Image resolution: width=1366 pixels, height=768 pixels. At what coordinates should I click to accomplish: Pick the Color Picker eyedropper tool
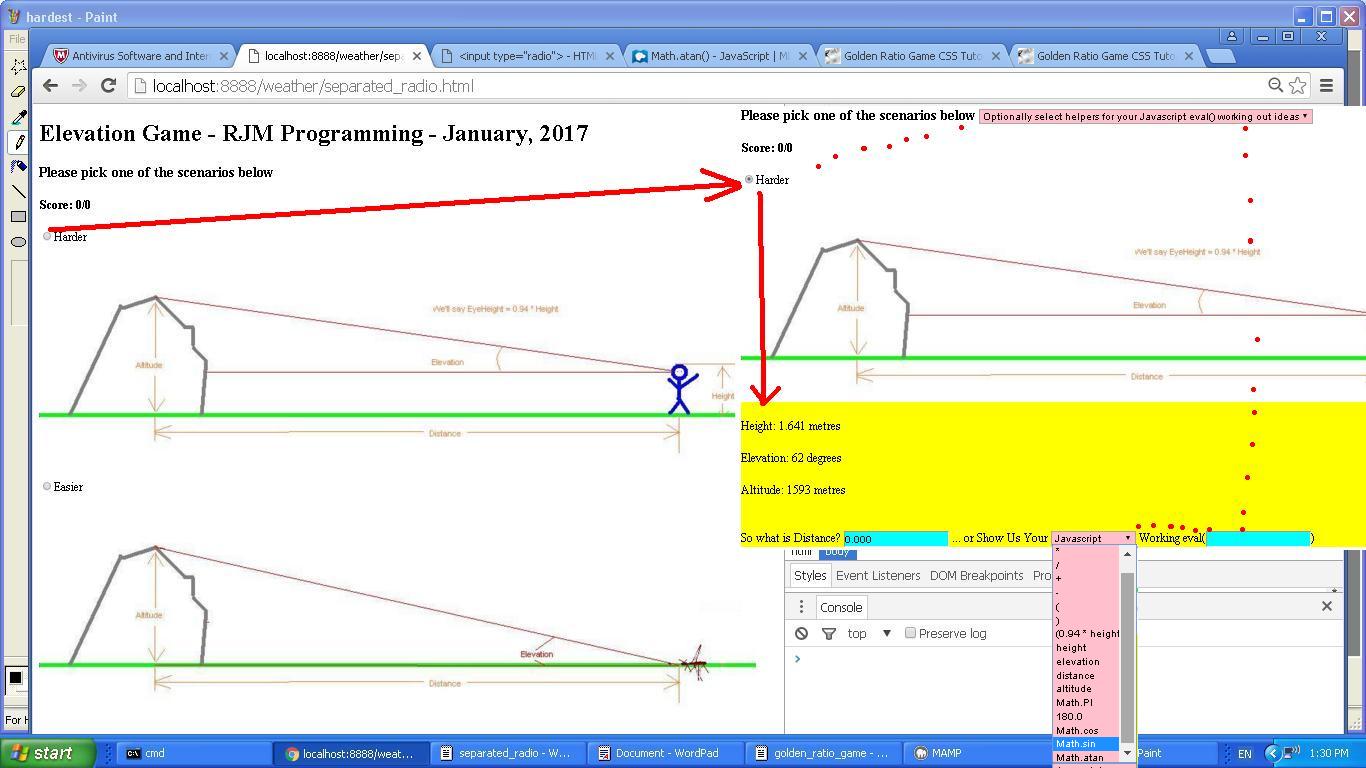18,117
